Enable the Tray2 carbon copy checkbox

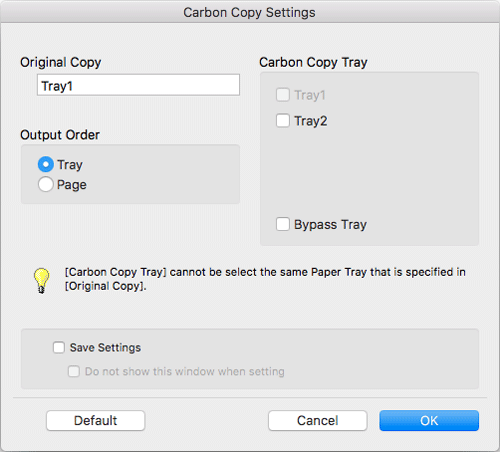tap(283, 121)
